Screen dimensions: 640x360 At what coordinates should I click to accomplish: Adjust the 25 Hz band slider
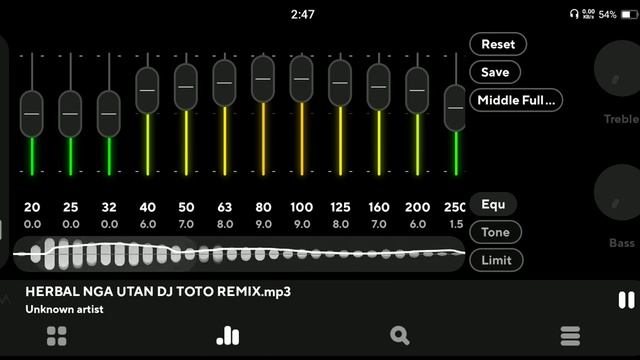coord(70,114)
